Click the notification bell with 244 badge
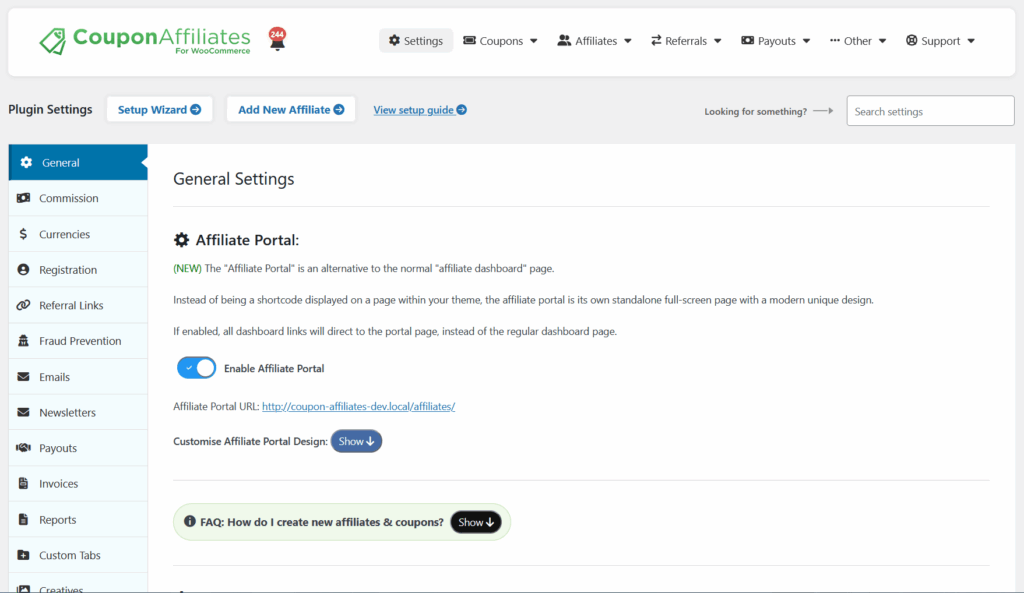The width and height of the screenshot is (1024, 593). click(277, 40)
